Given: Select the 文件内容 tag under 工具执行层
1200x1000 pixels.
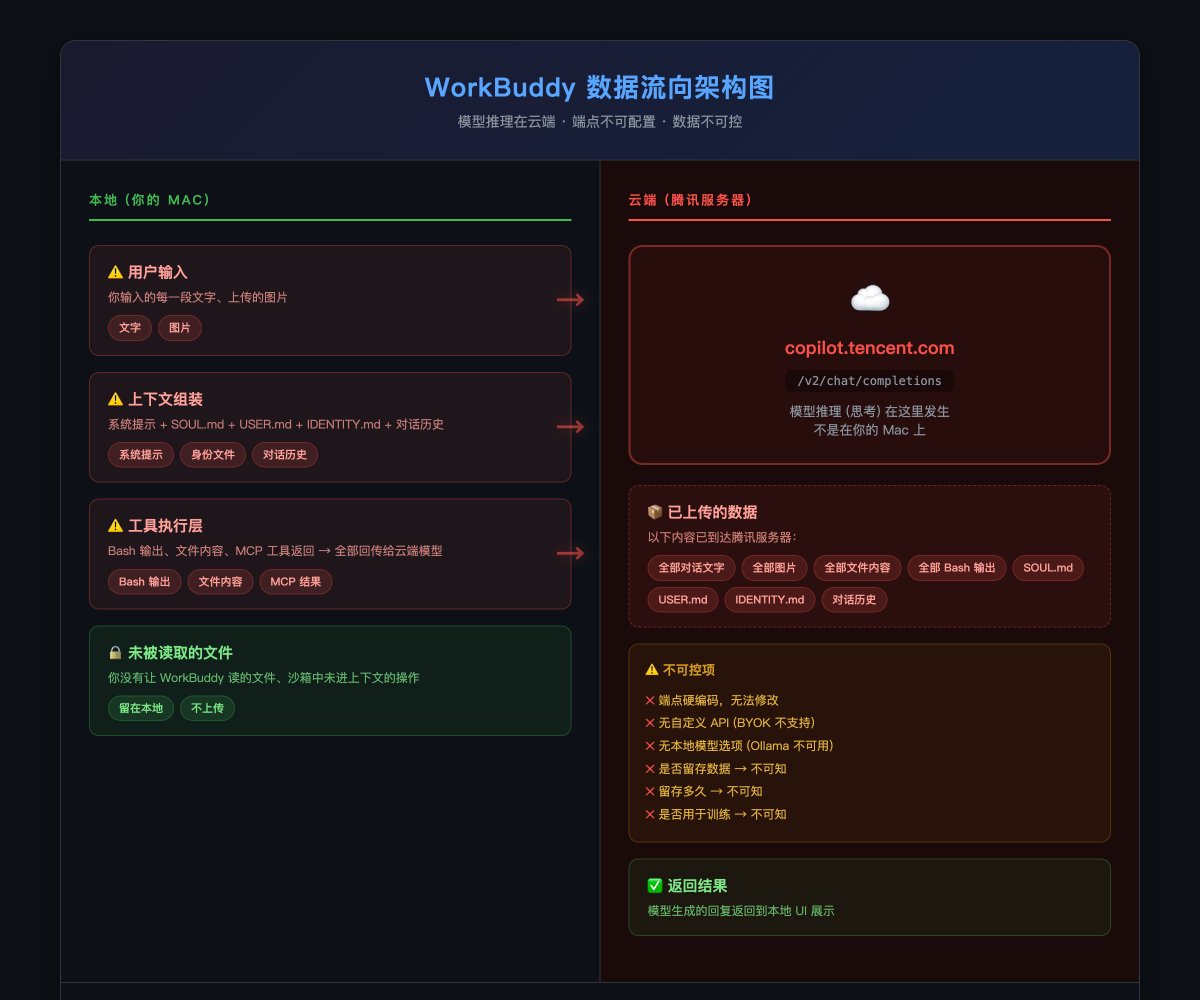Looking at the screenshot, I should (x=220, y=581).
